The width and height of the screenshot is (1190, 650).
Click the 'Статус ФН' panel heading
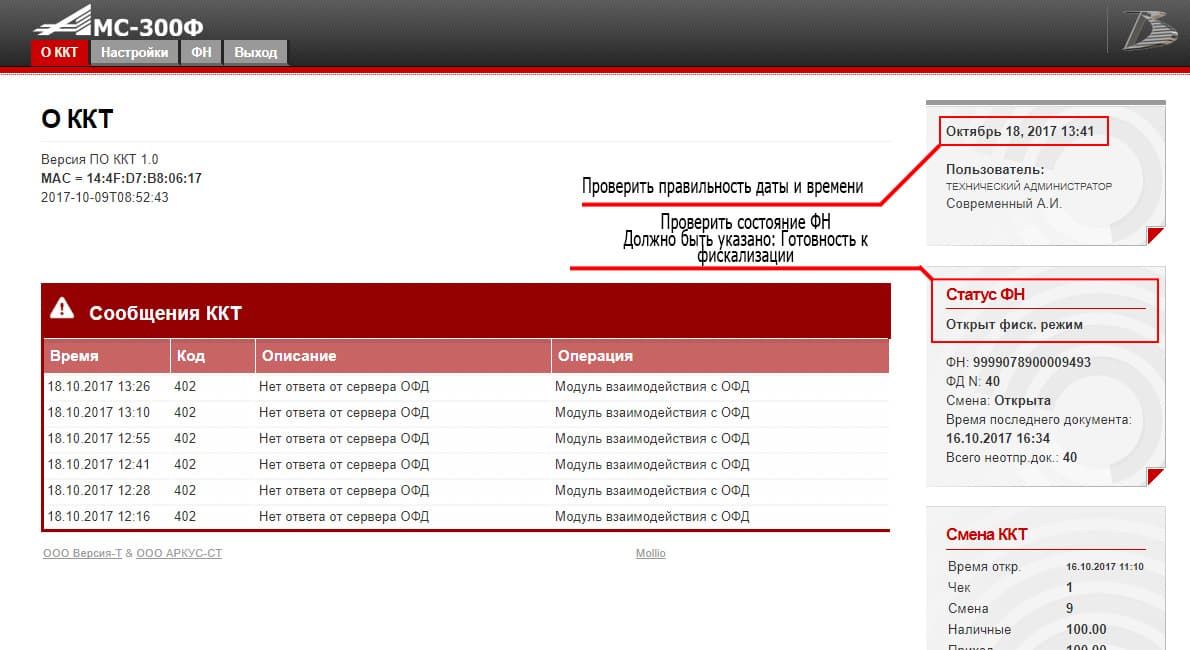click(985, 295)
